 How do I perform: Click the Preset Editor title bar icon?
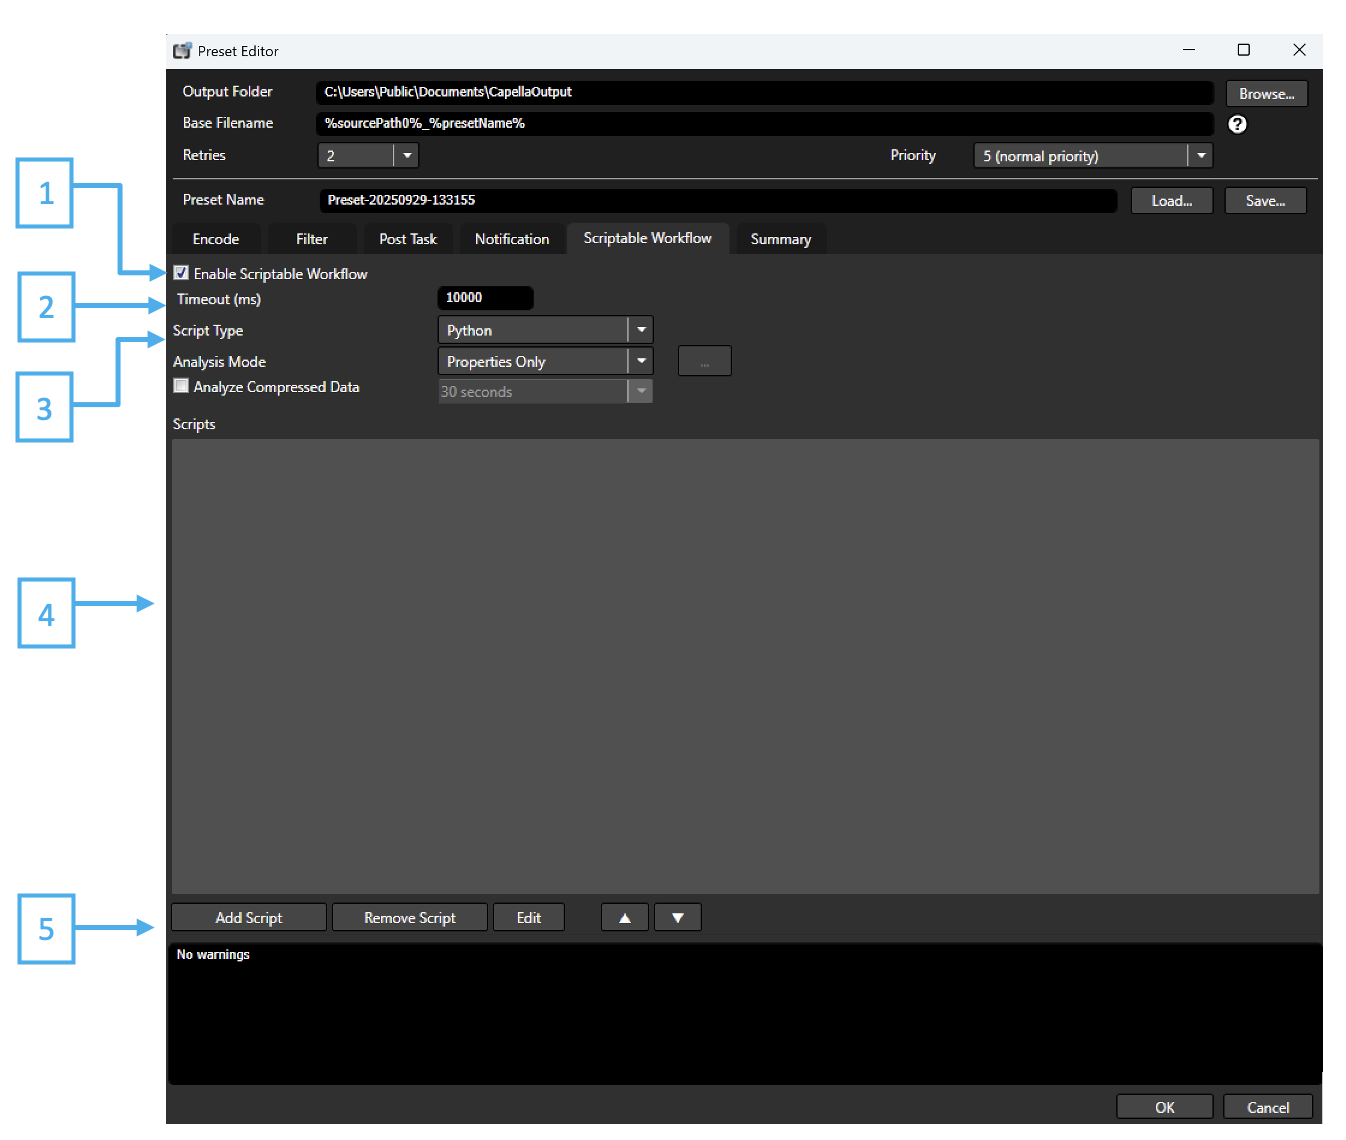[x=181, y=50]
